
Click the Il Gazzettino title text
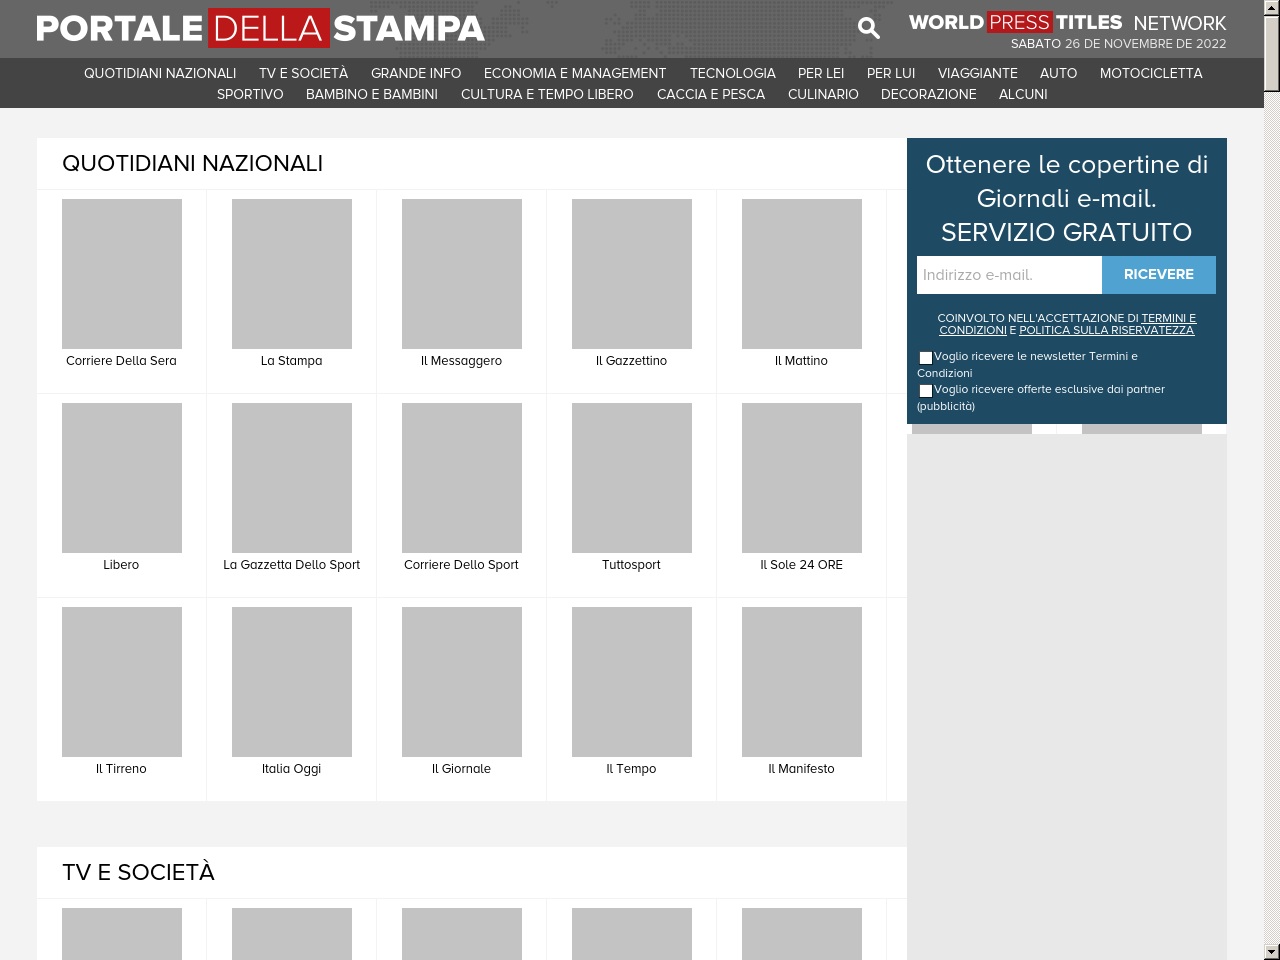631,361
